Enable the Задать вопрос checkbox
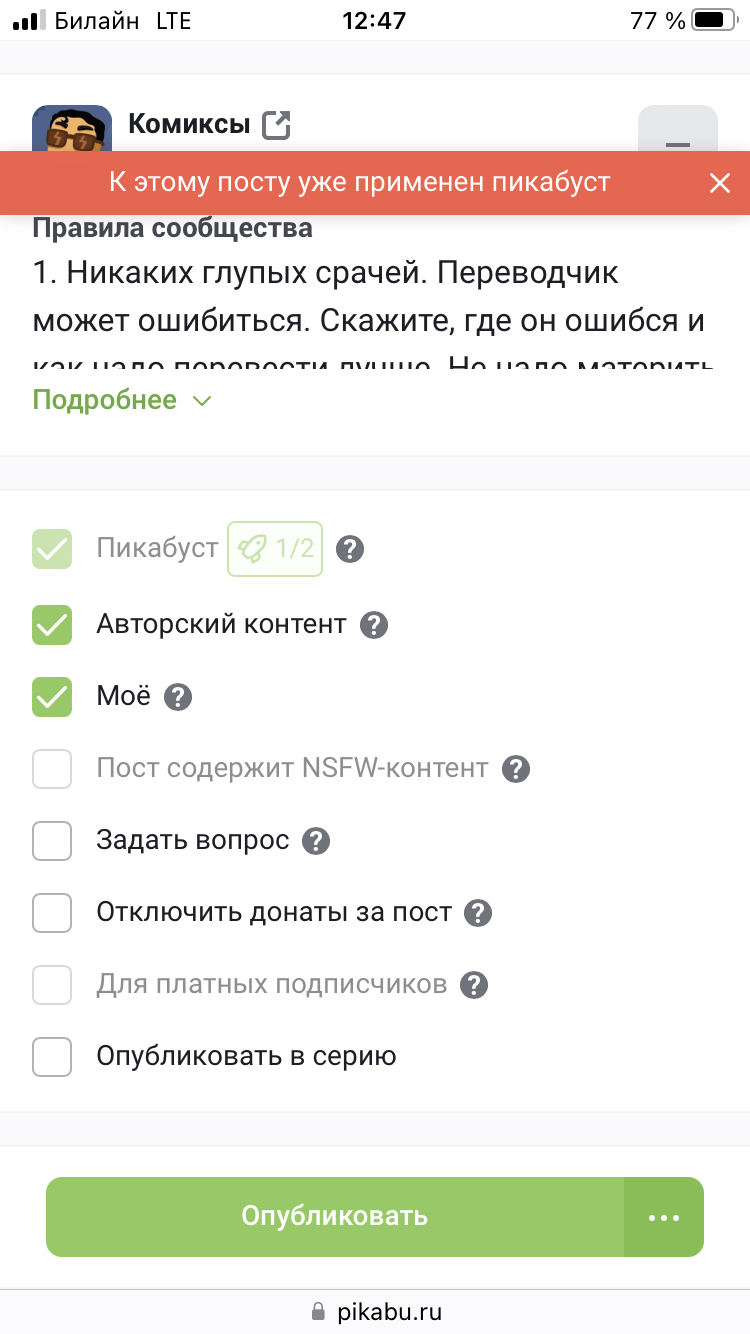This screenshot has height=1334, width=750. 52,841
